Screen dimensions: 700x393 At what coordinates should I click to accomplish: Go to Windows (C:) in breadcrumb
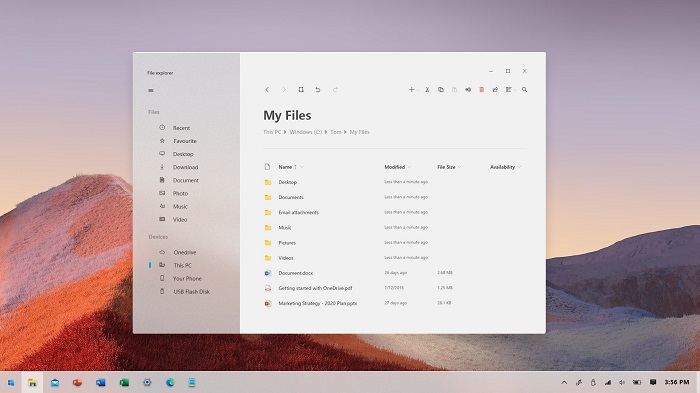[x=306, y=132]
